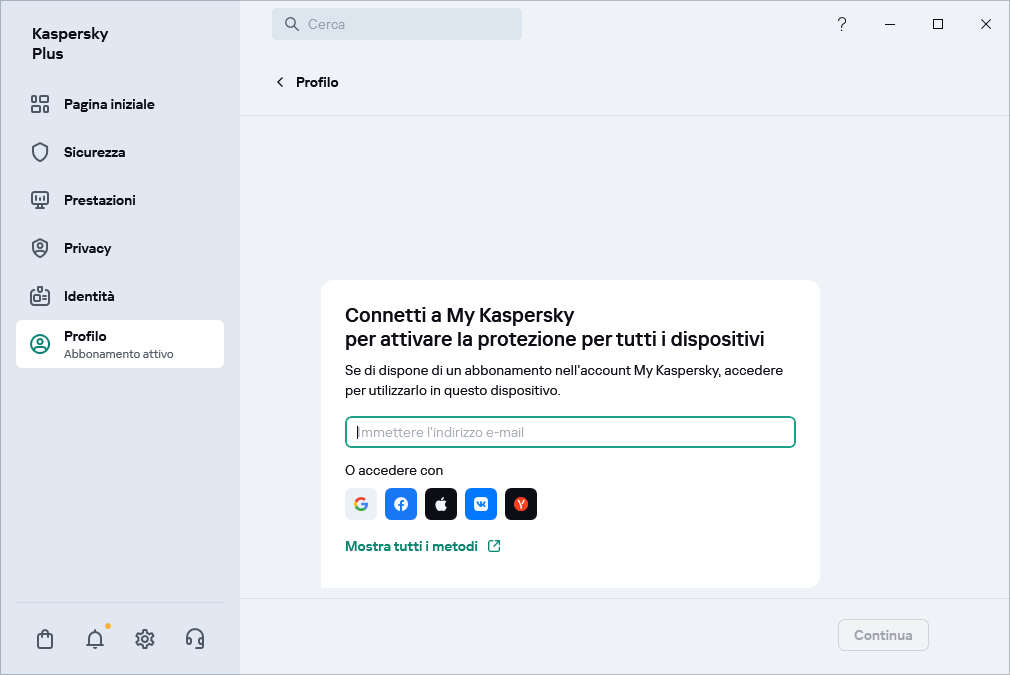Open notifications bell icon
Viewport: 1010px width, 675px height.
(95, 639)
